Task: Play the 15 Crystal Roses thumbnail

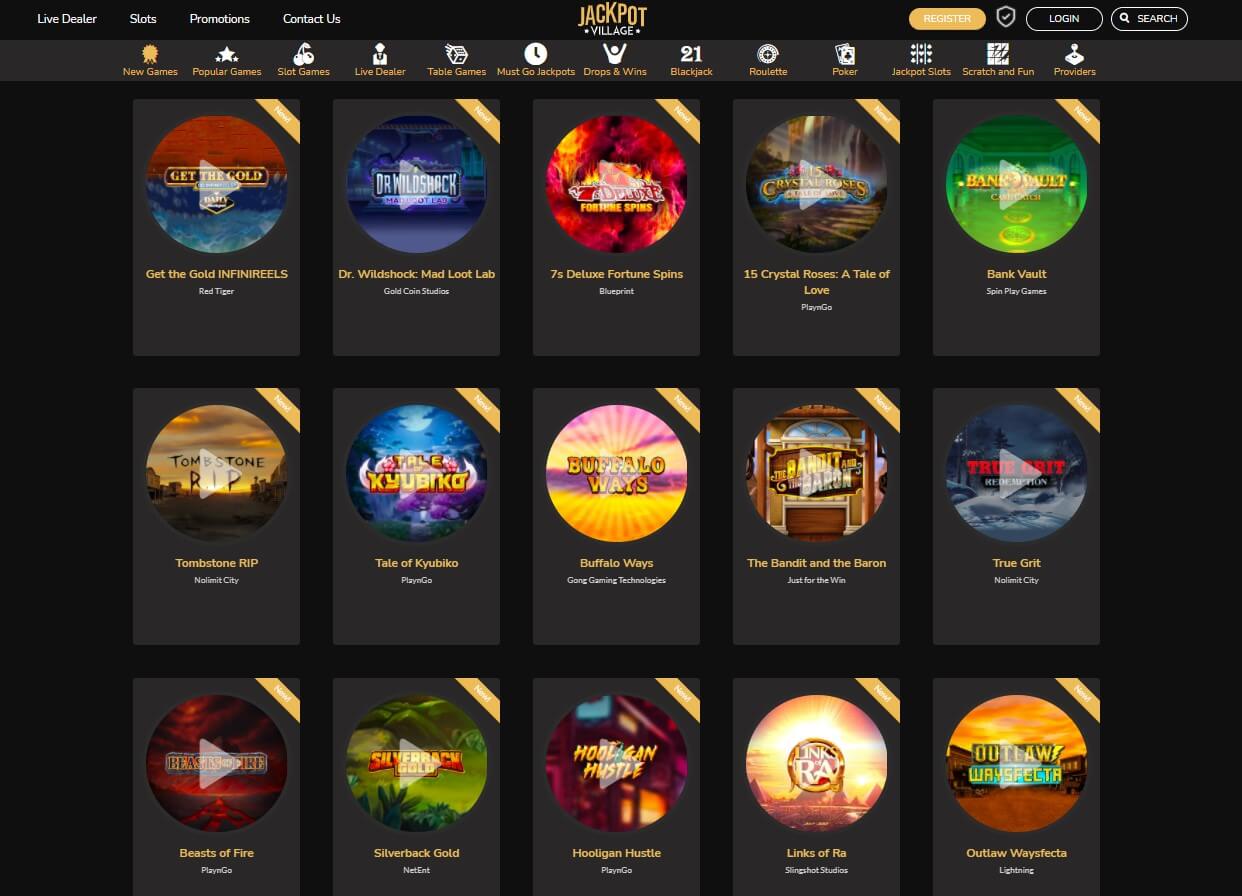Action: click(x=816, y=184)
